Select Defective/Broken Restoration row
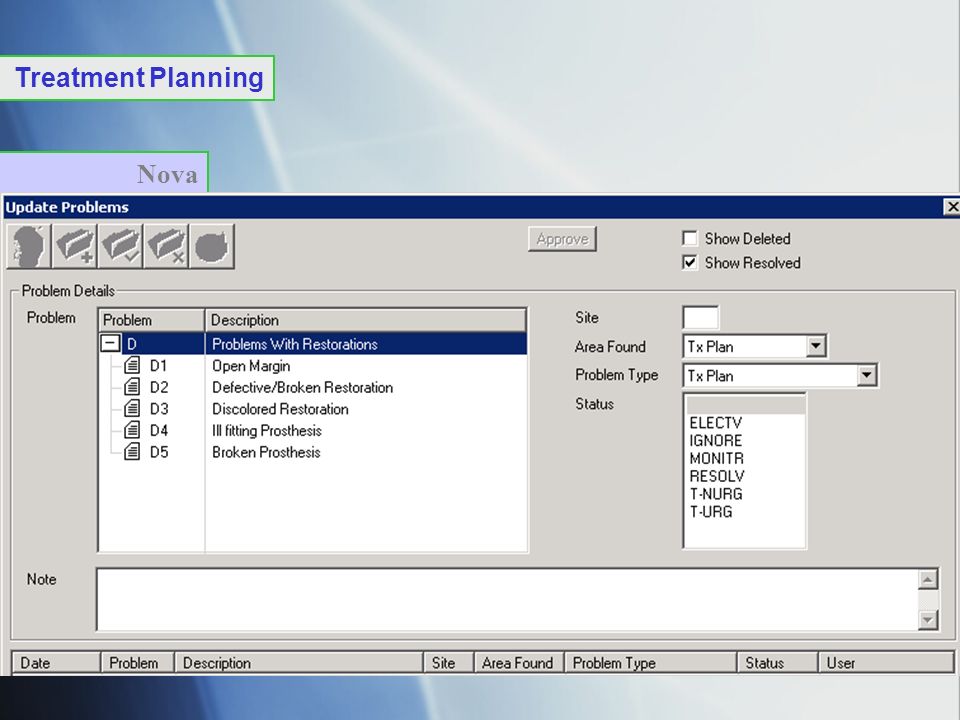 [x=312, y=387]
